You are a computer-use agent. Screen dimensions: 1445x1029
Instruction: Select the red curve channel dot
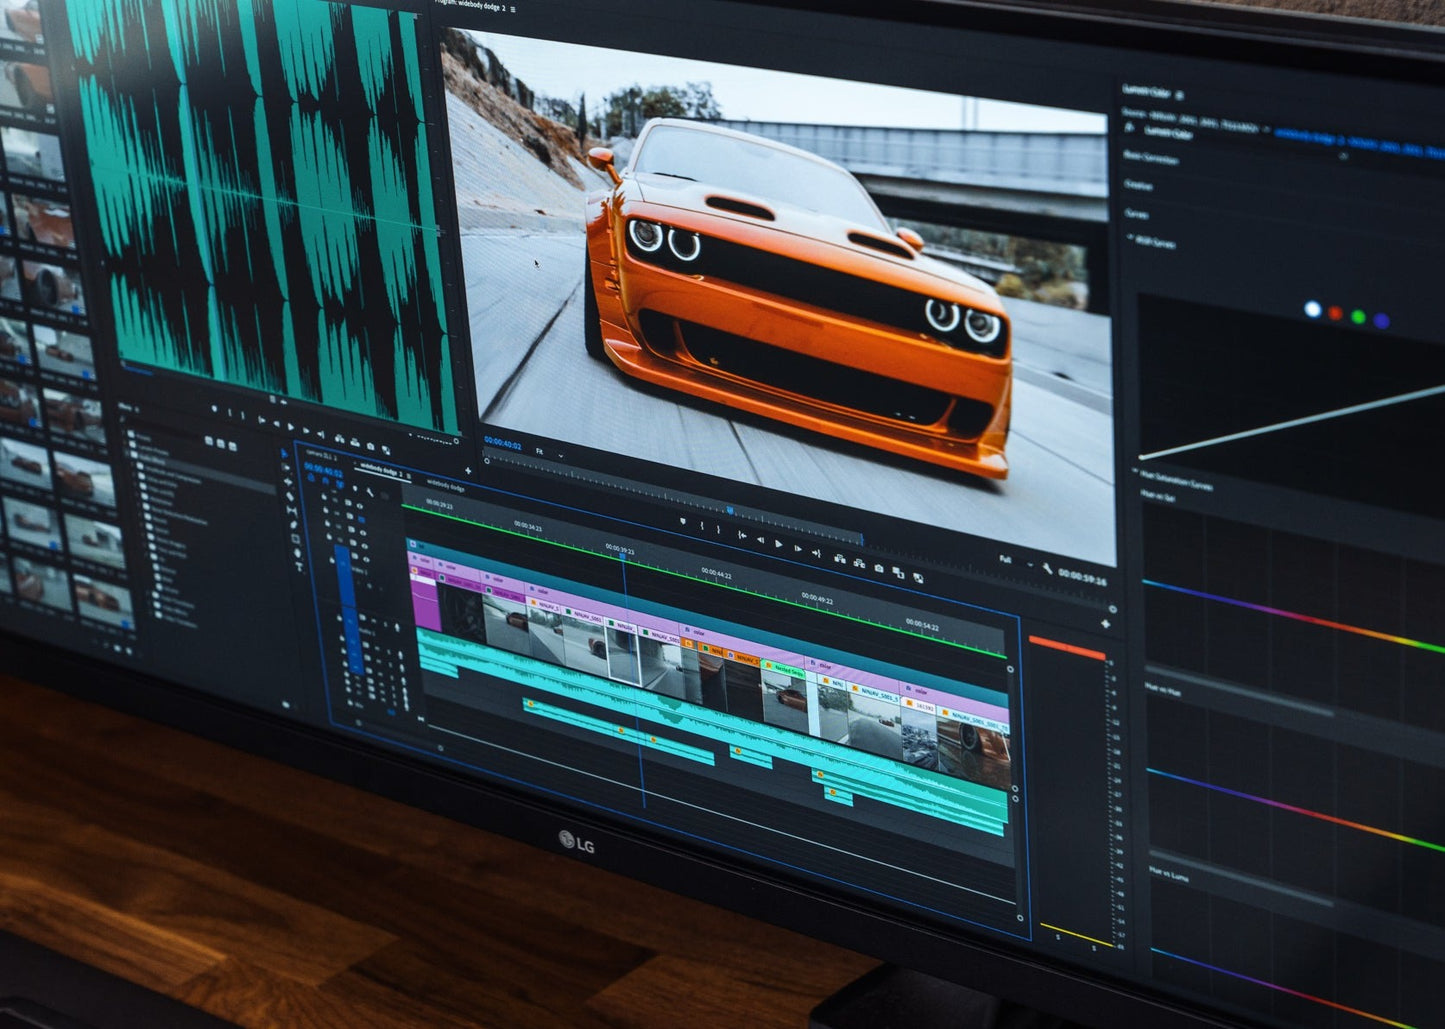pyautogui.click(x=1335, y=313)
